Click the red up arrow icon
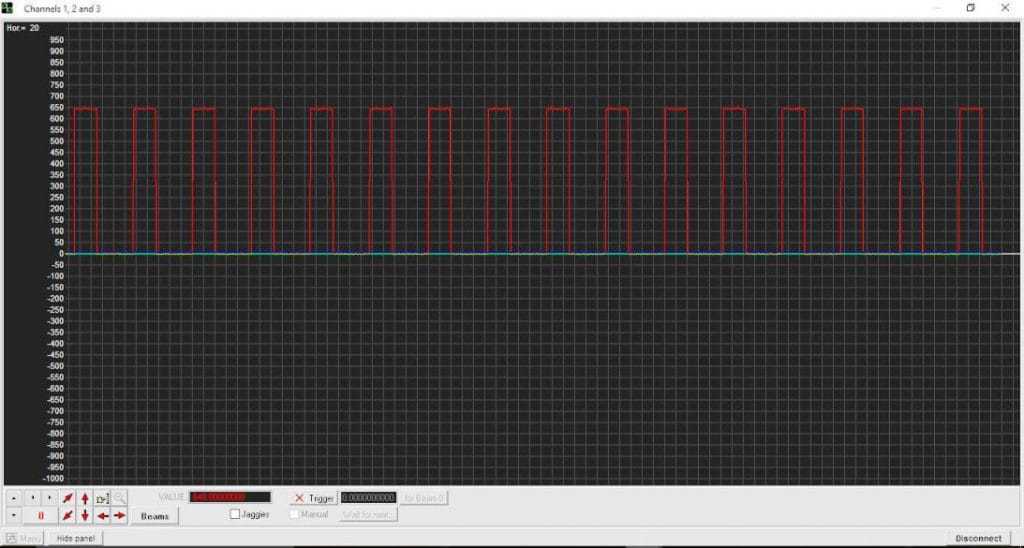 click(x=85, y=498)
